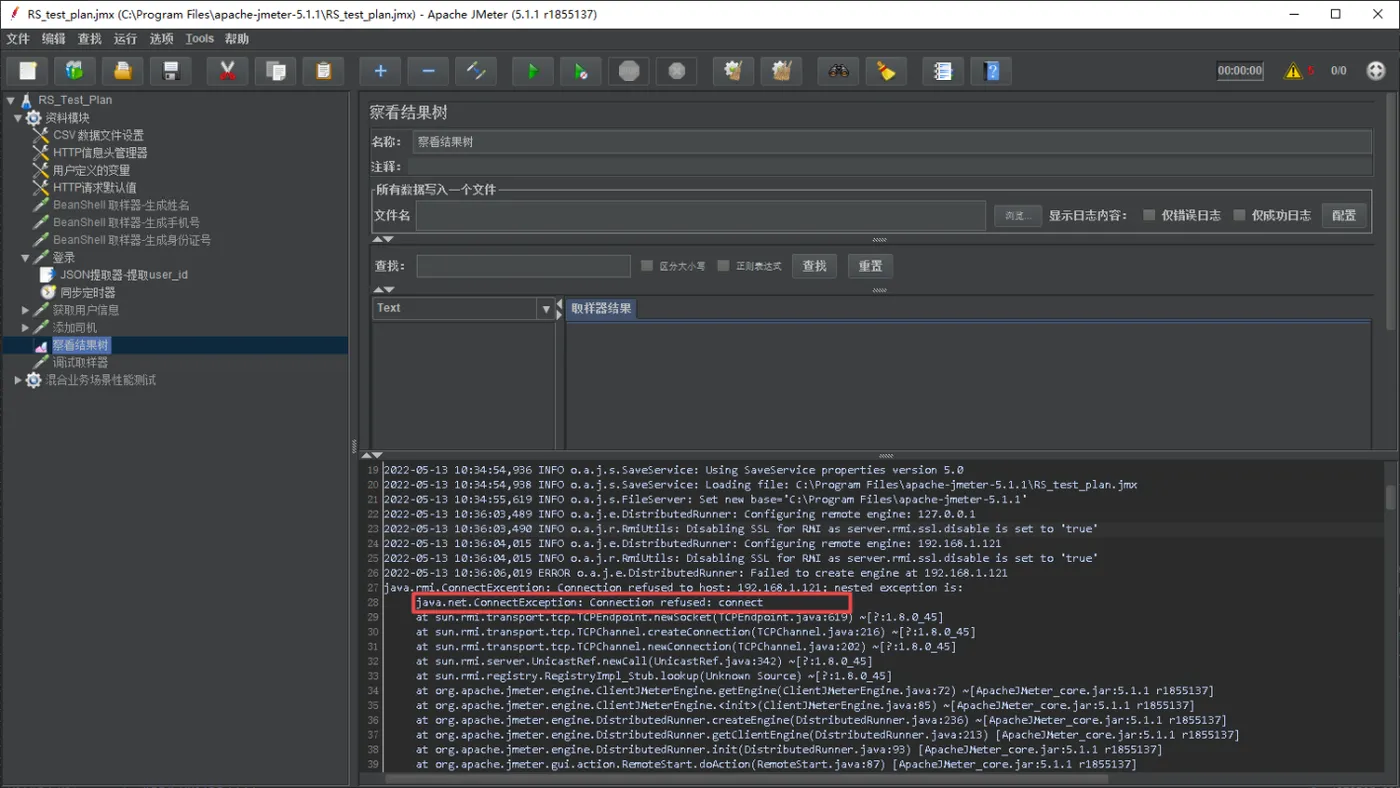Open the Text renderer dropdown

545,309
